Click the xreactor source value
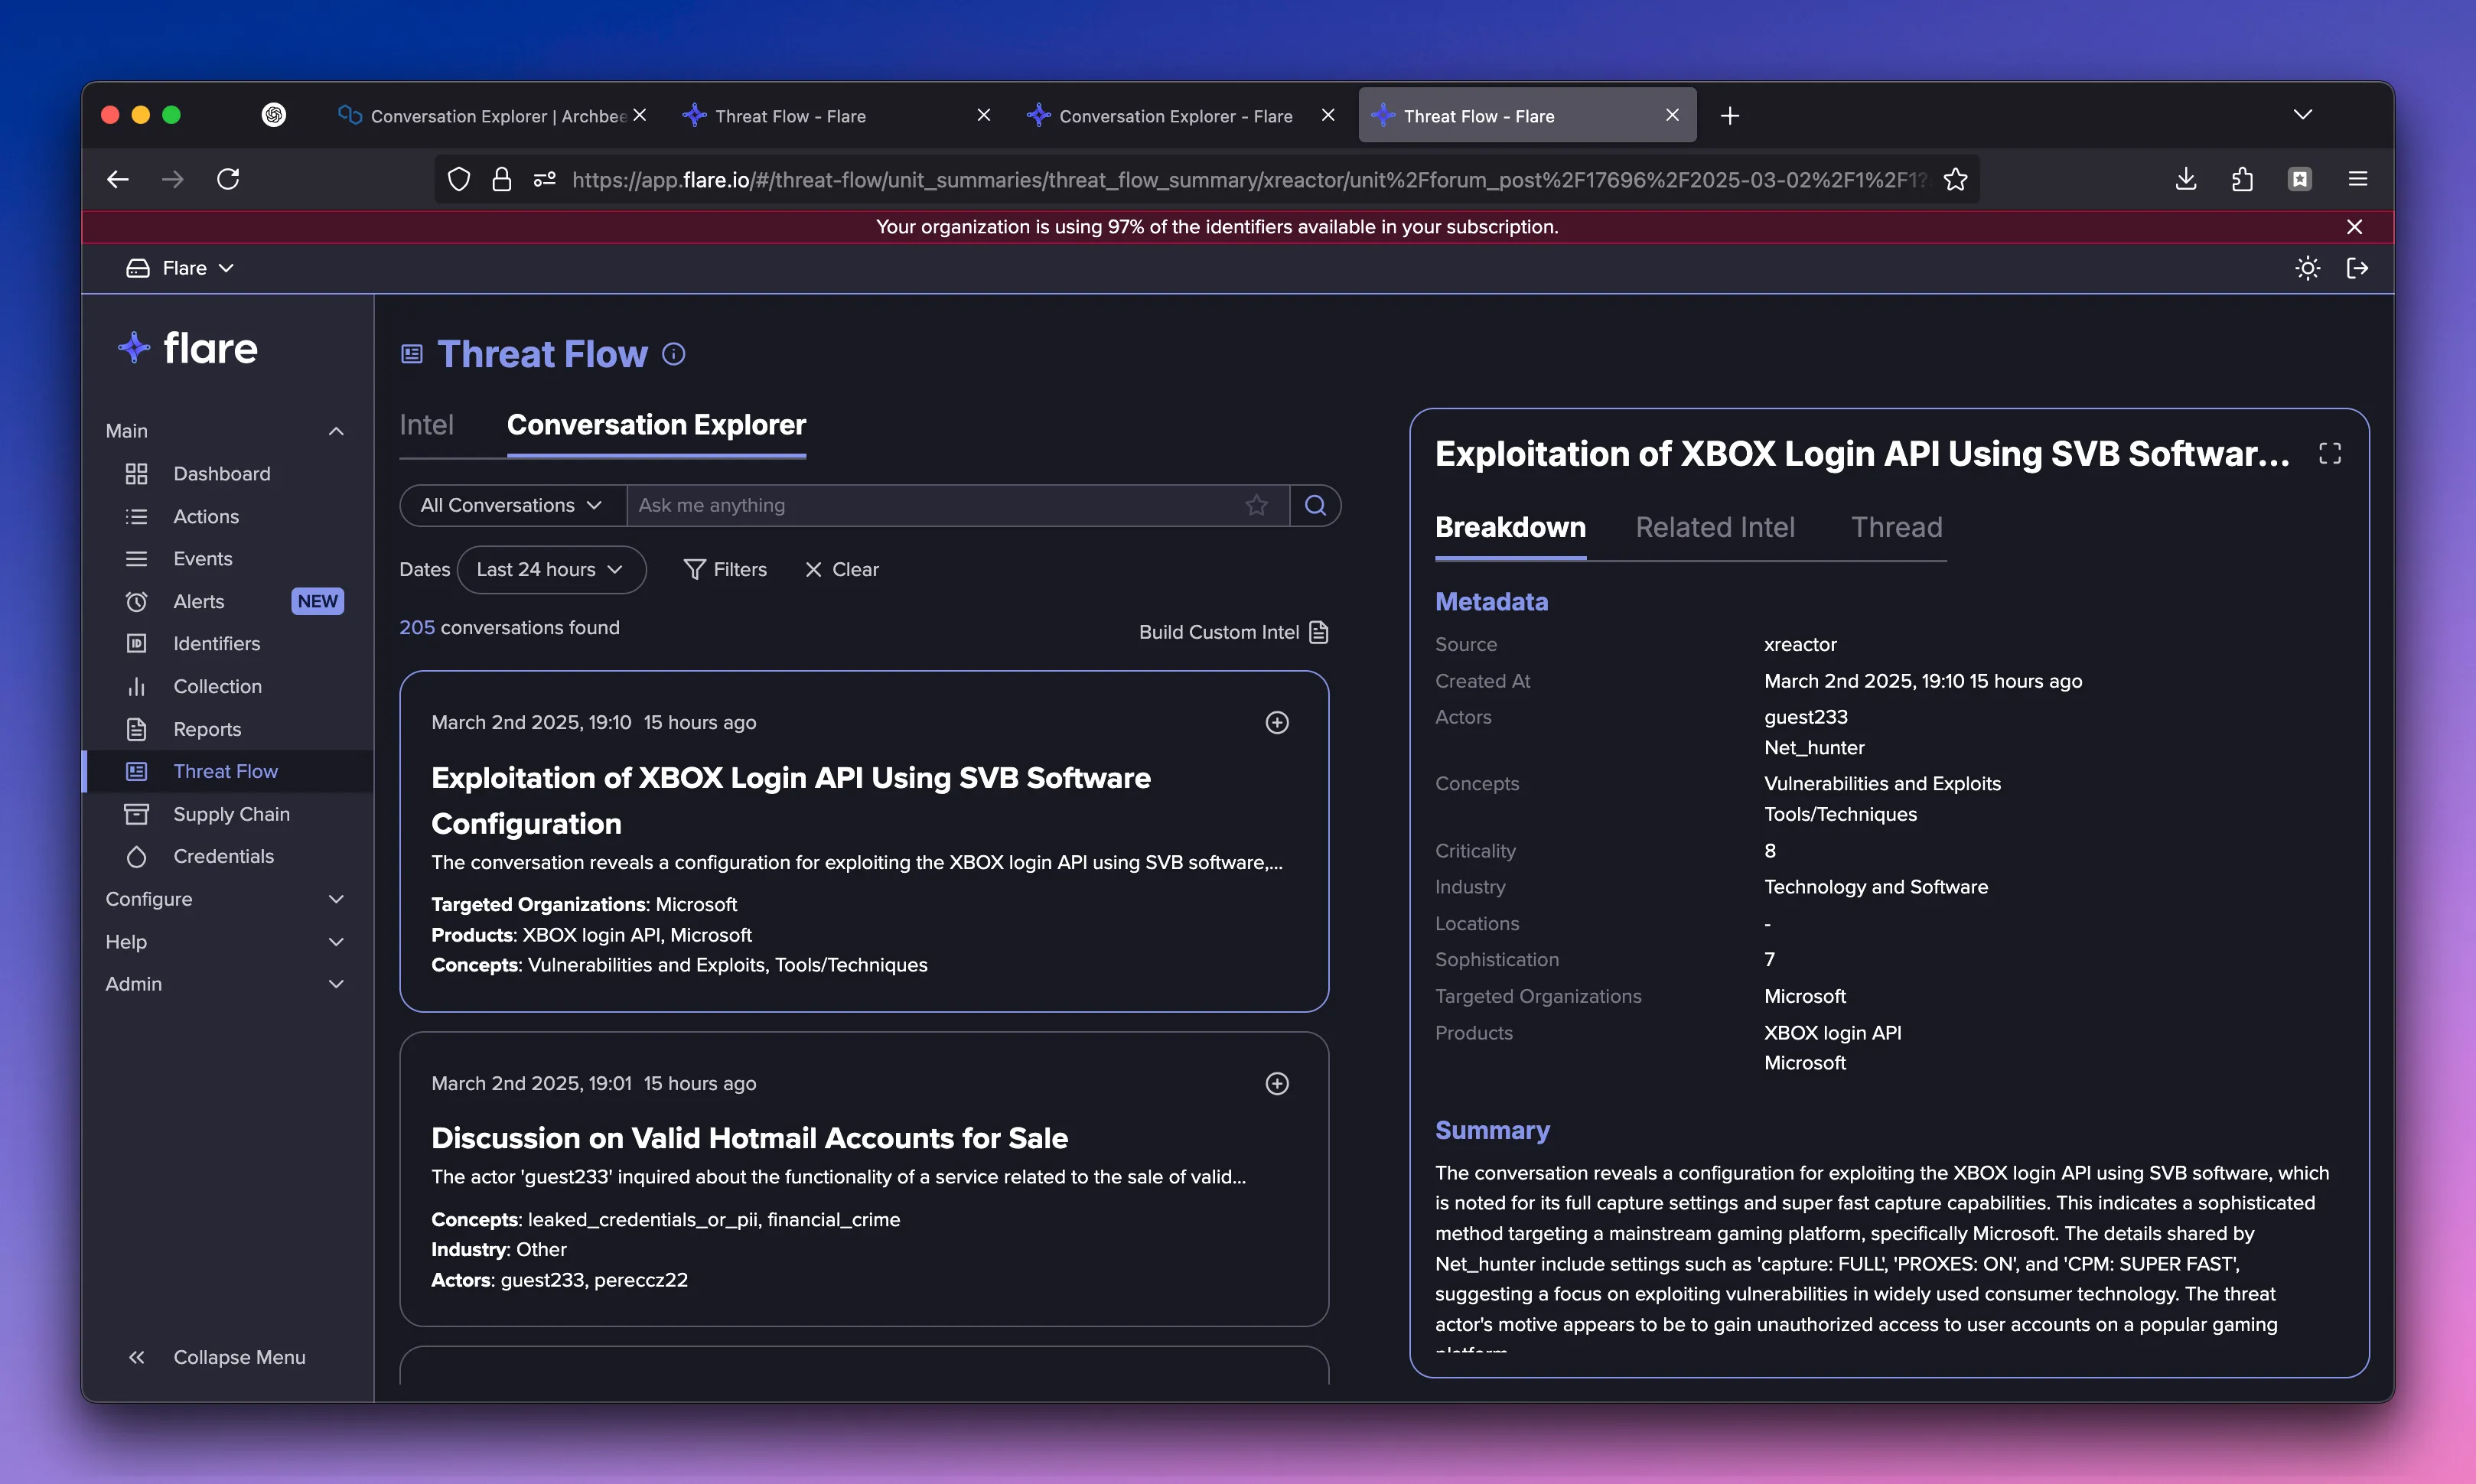Image resolution: width=2476 pixels, height=1484 pixels. pos(1800,644)
